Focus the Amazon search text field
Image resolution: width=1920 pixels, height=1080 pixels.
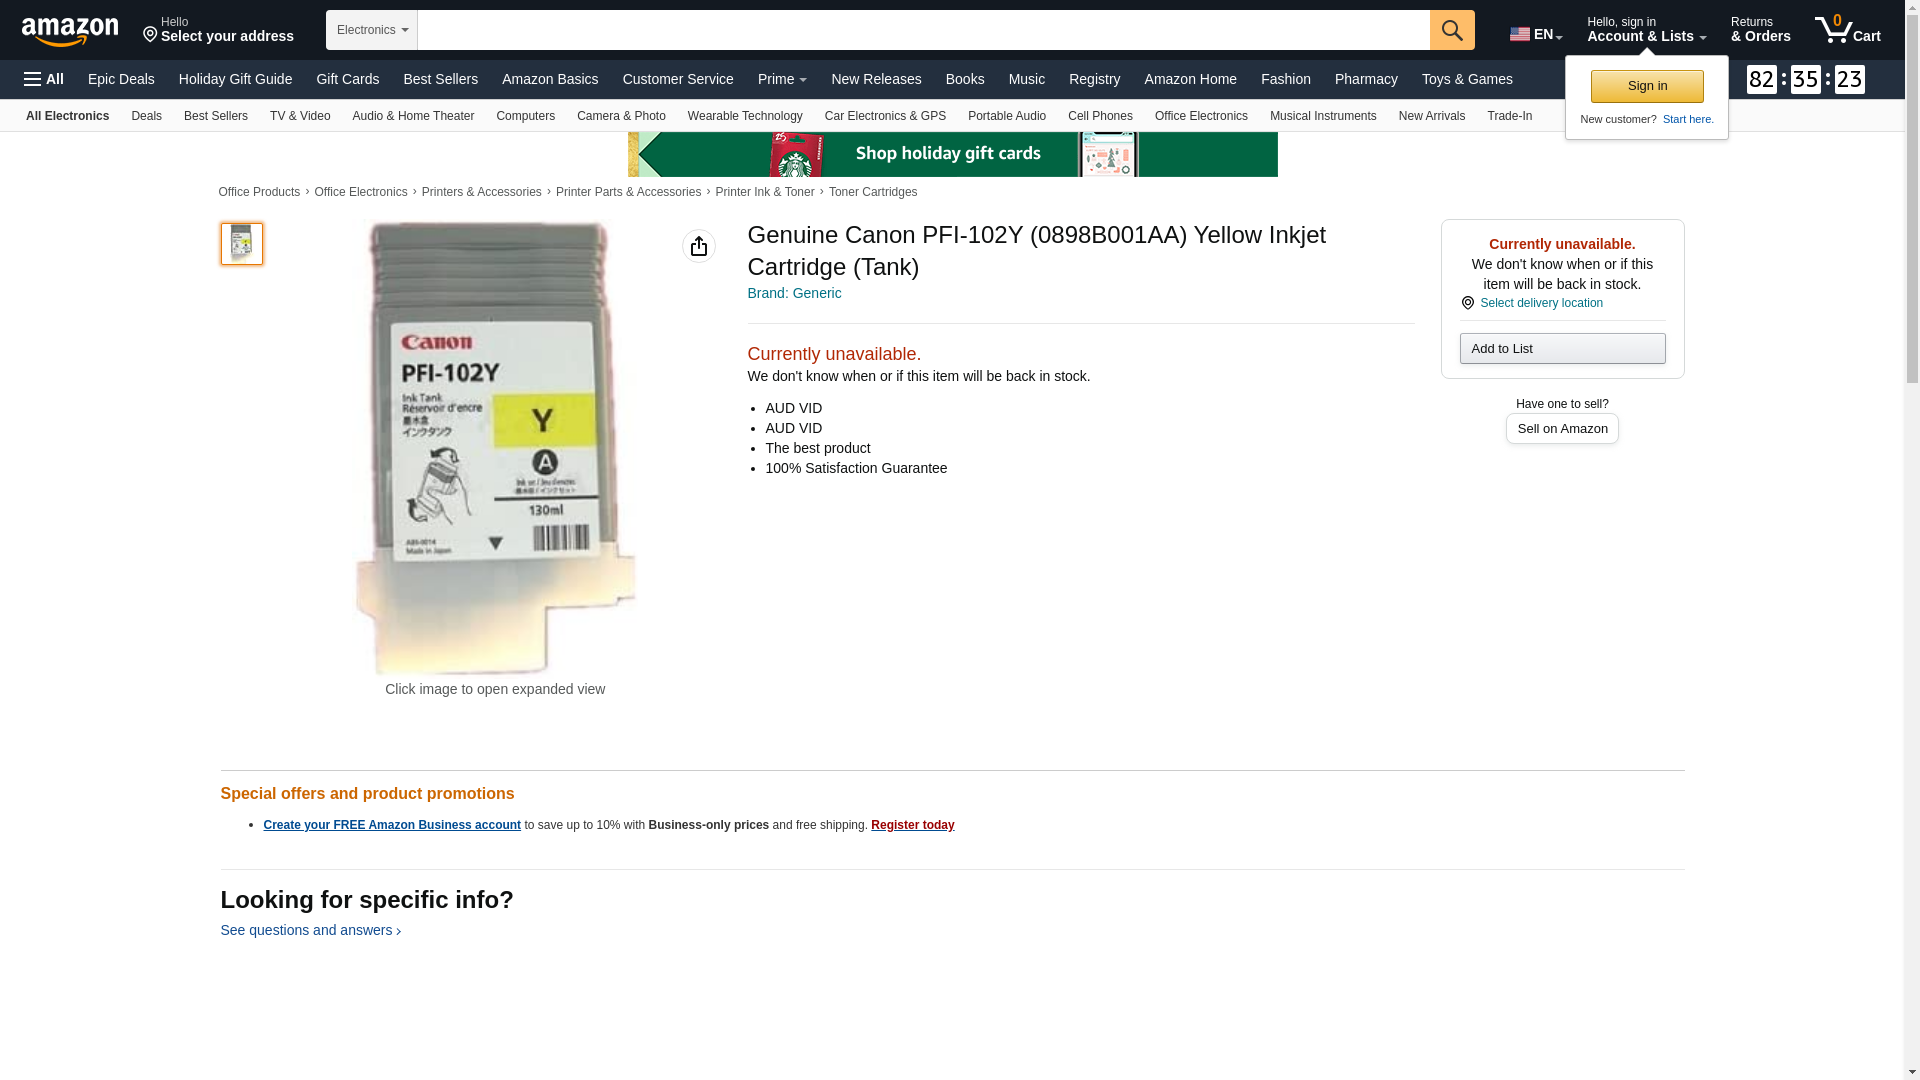(x=923, y=30)
